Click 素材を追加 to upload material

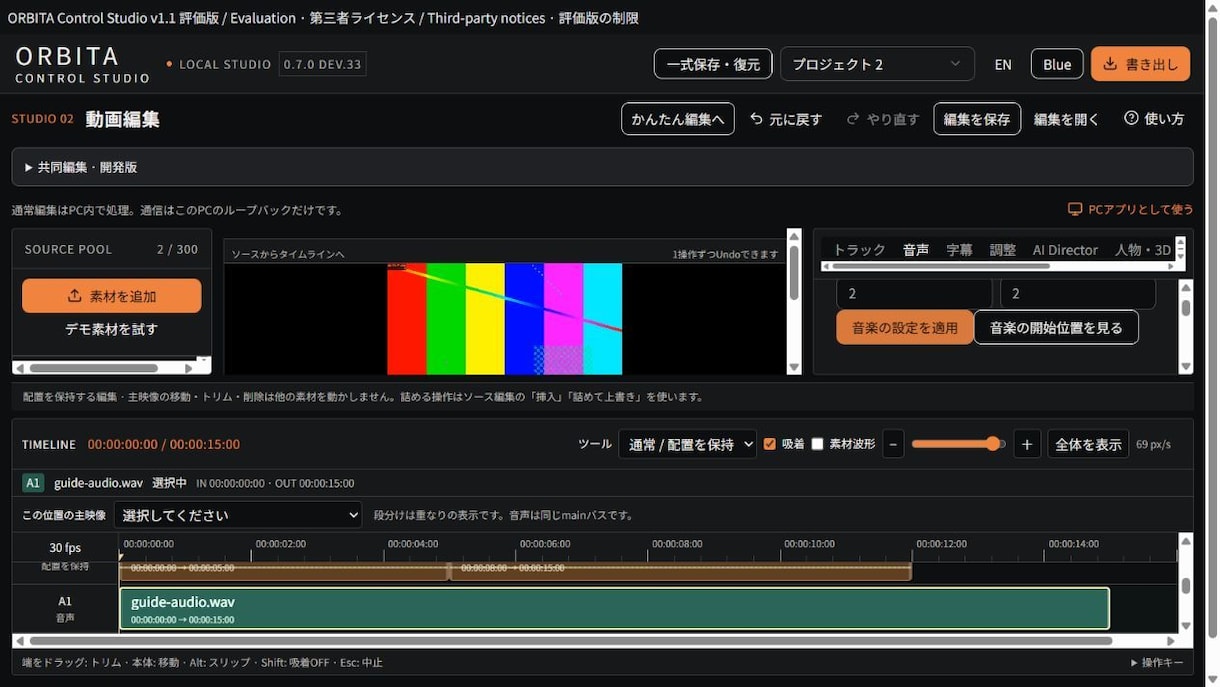(x=112, y=296)
